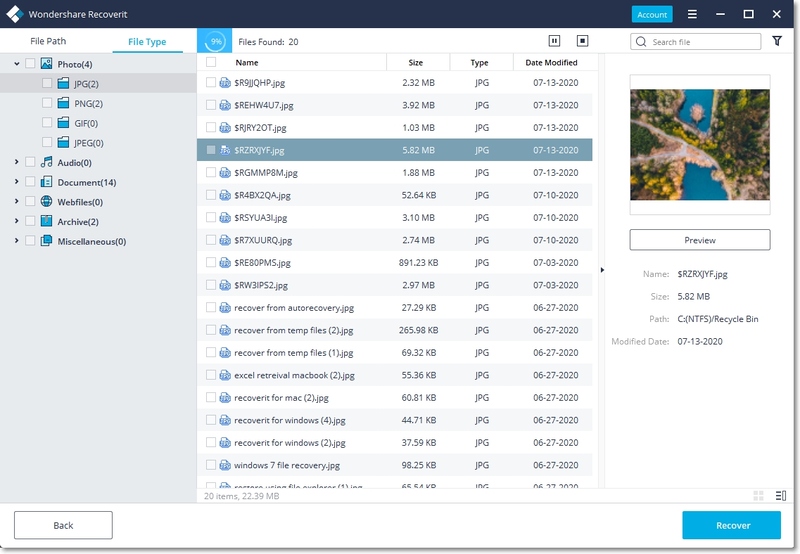Expand the Webfiles(0) tree node
800x554 pixels.
(x=16, y=202)
